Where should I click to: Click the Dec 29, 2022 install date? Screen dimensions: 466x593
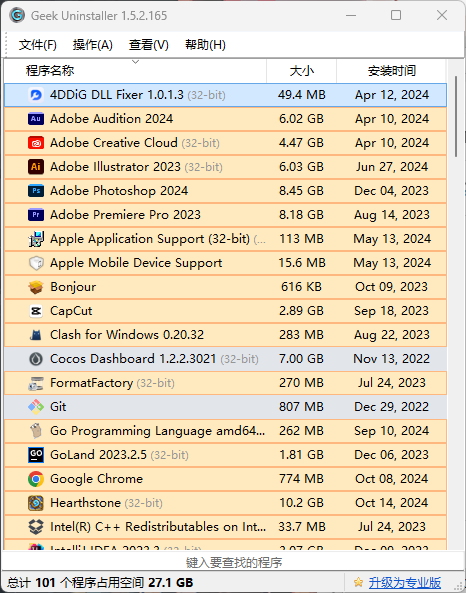(x=392, y=407)
